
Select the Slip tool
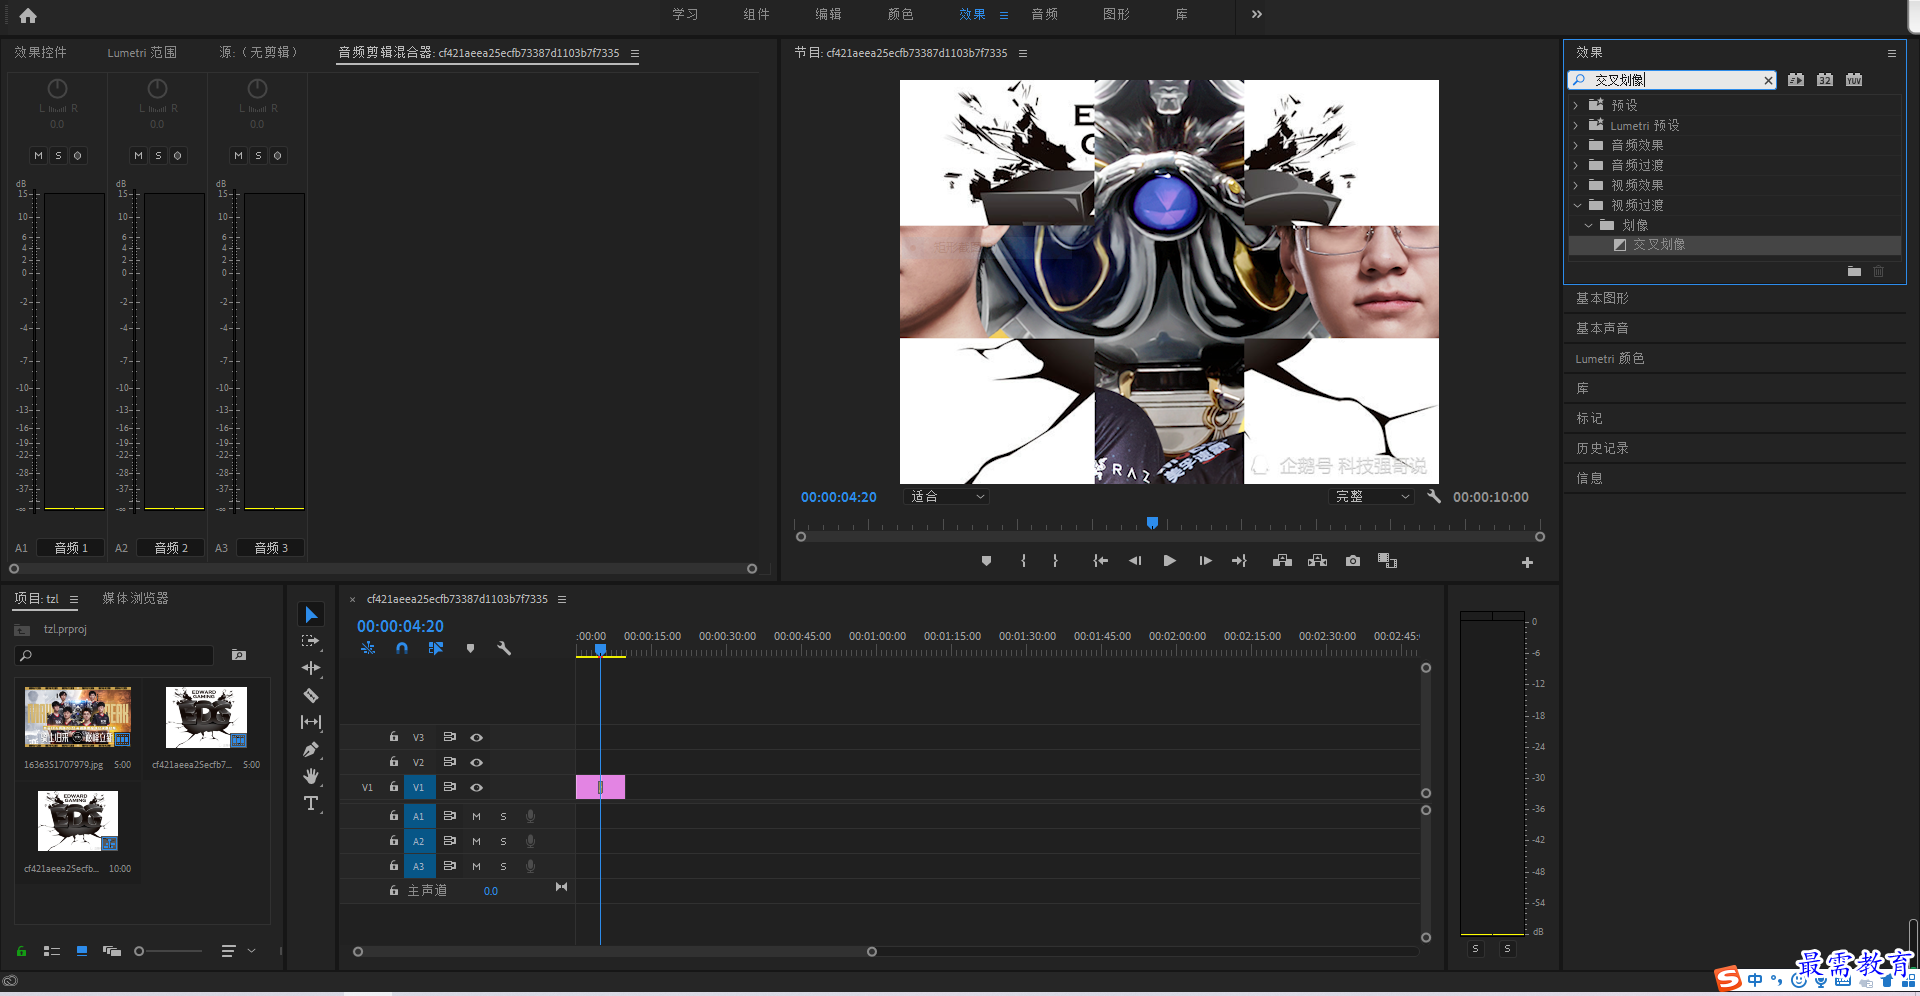311,722
